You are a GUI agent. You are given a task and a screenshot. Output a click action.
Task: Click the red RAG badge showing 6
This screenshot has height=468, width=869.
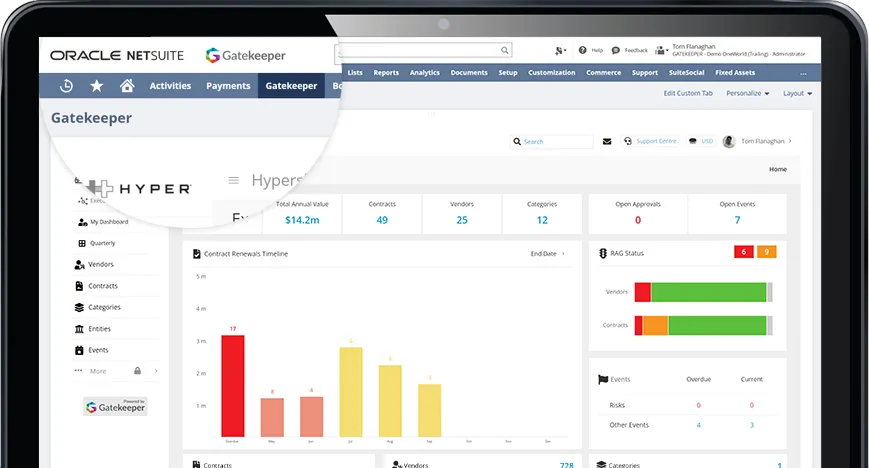(x=744, y=252)
